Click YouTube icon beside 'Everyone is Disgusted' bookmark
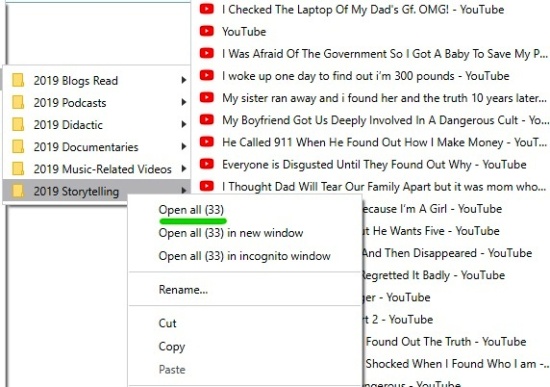The height and width of the screenshot is (387, 550). (207, 164)
